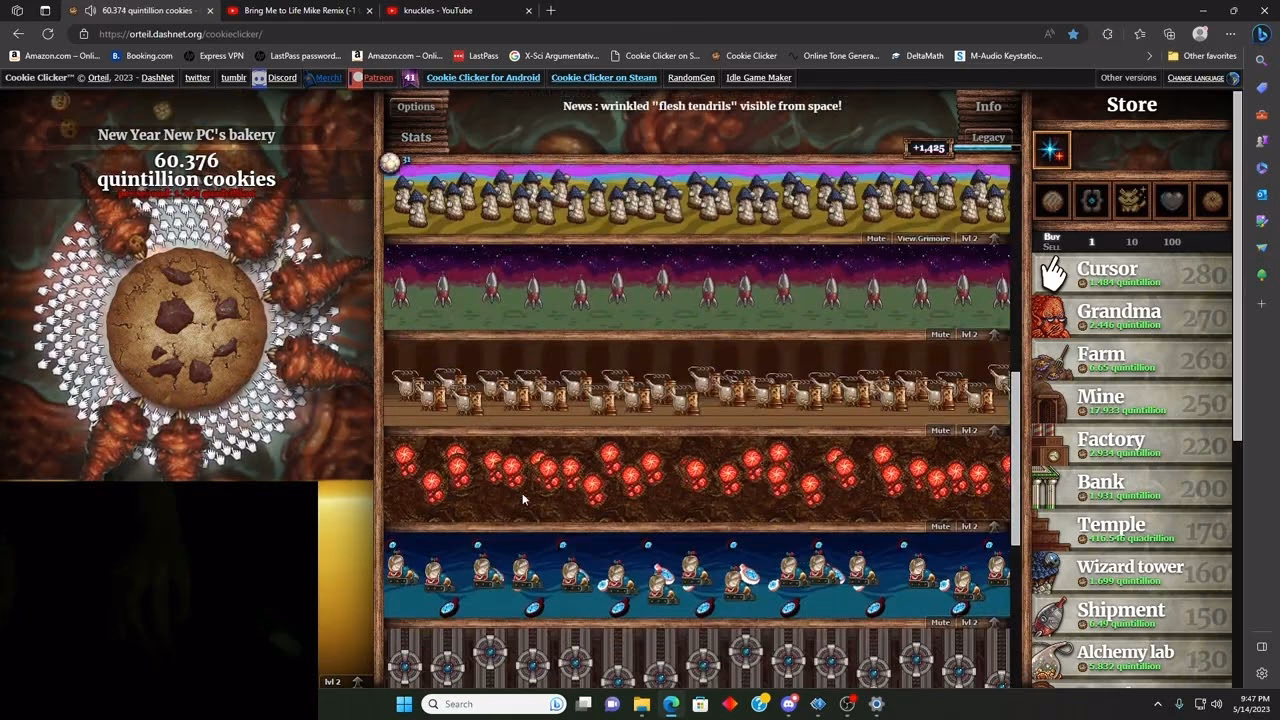Open the milk selector cookie switch

(x=1052, y=201)
